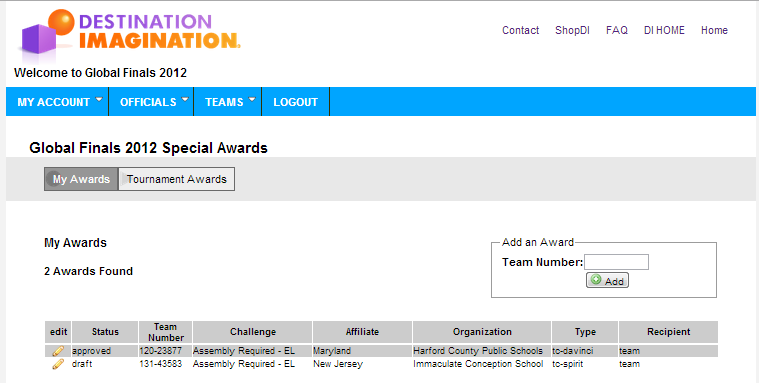Image resolution: width=759 pixels, height=383 pixels.
Task: Click the Affiliate column header
Action: pyautogui.click(x=362, y=332)
